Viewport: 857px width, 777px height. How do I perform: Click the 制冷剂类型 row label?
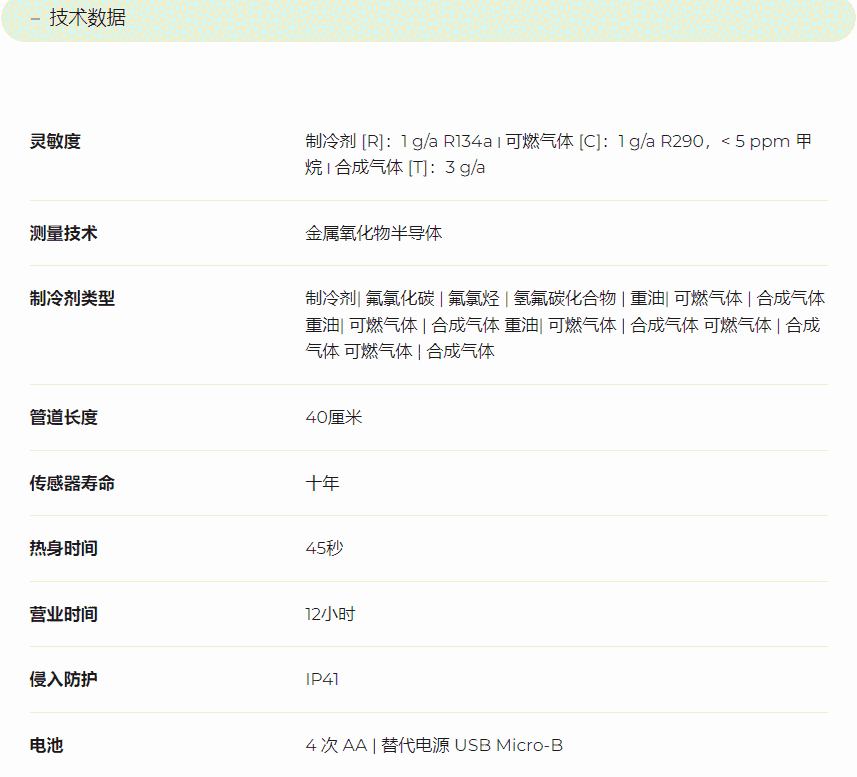pos(72,298)
